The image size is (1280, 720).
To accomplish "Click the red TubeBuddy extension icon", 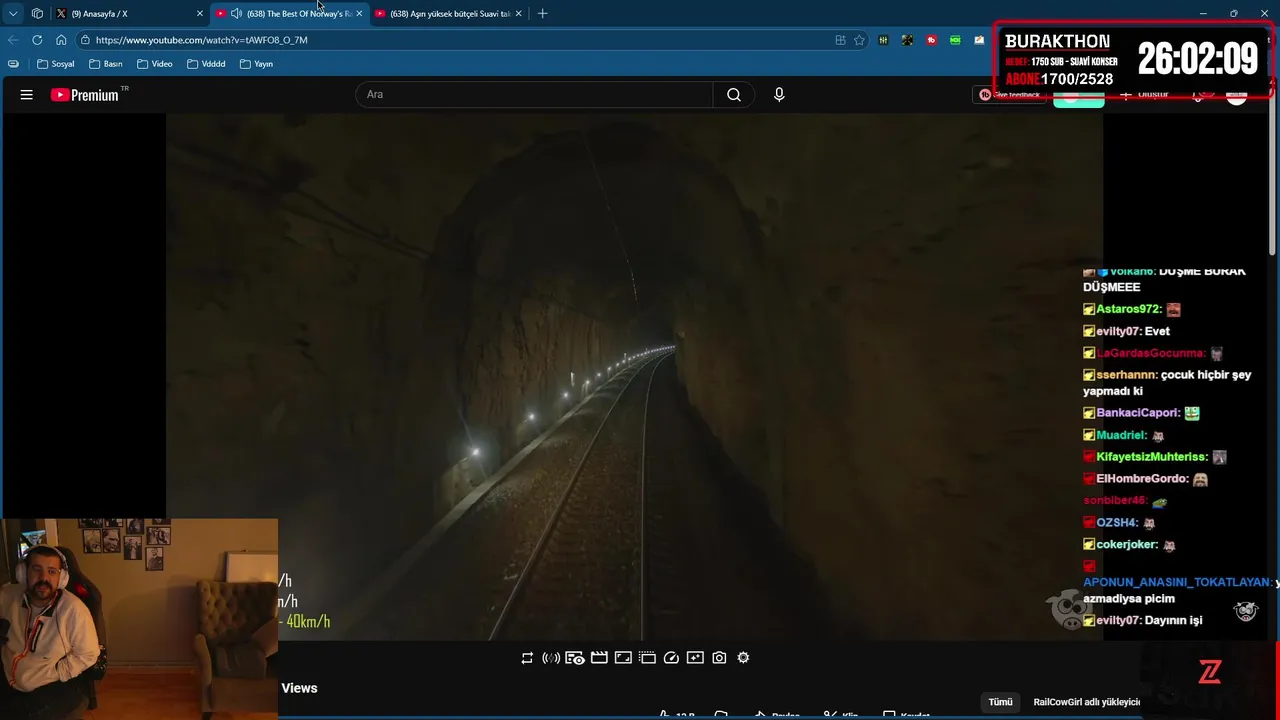I will [x=931, y=40].
